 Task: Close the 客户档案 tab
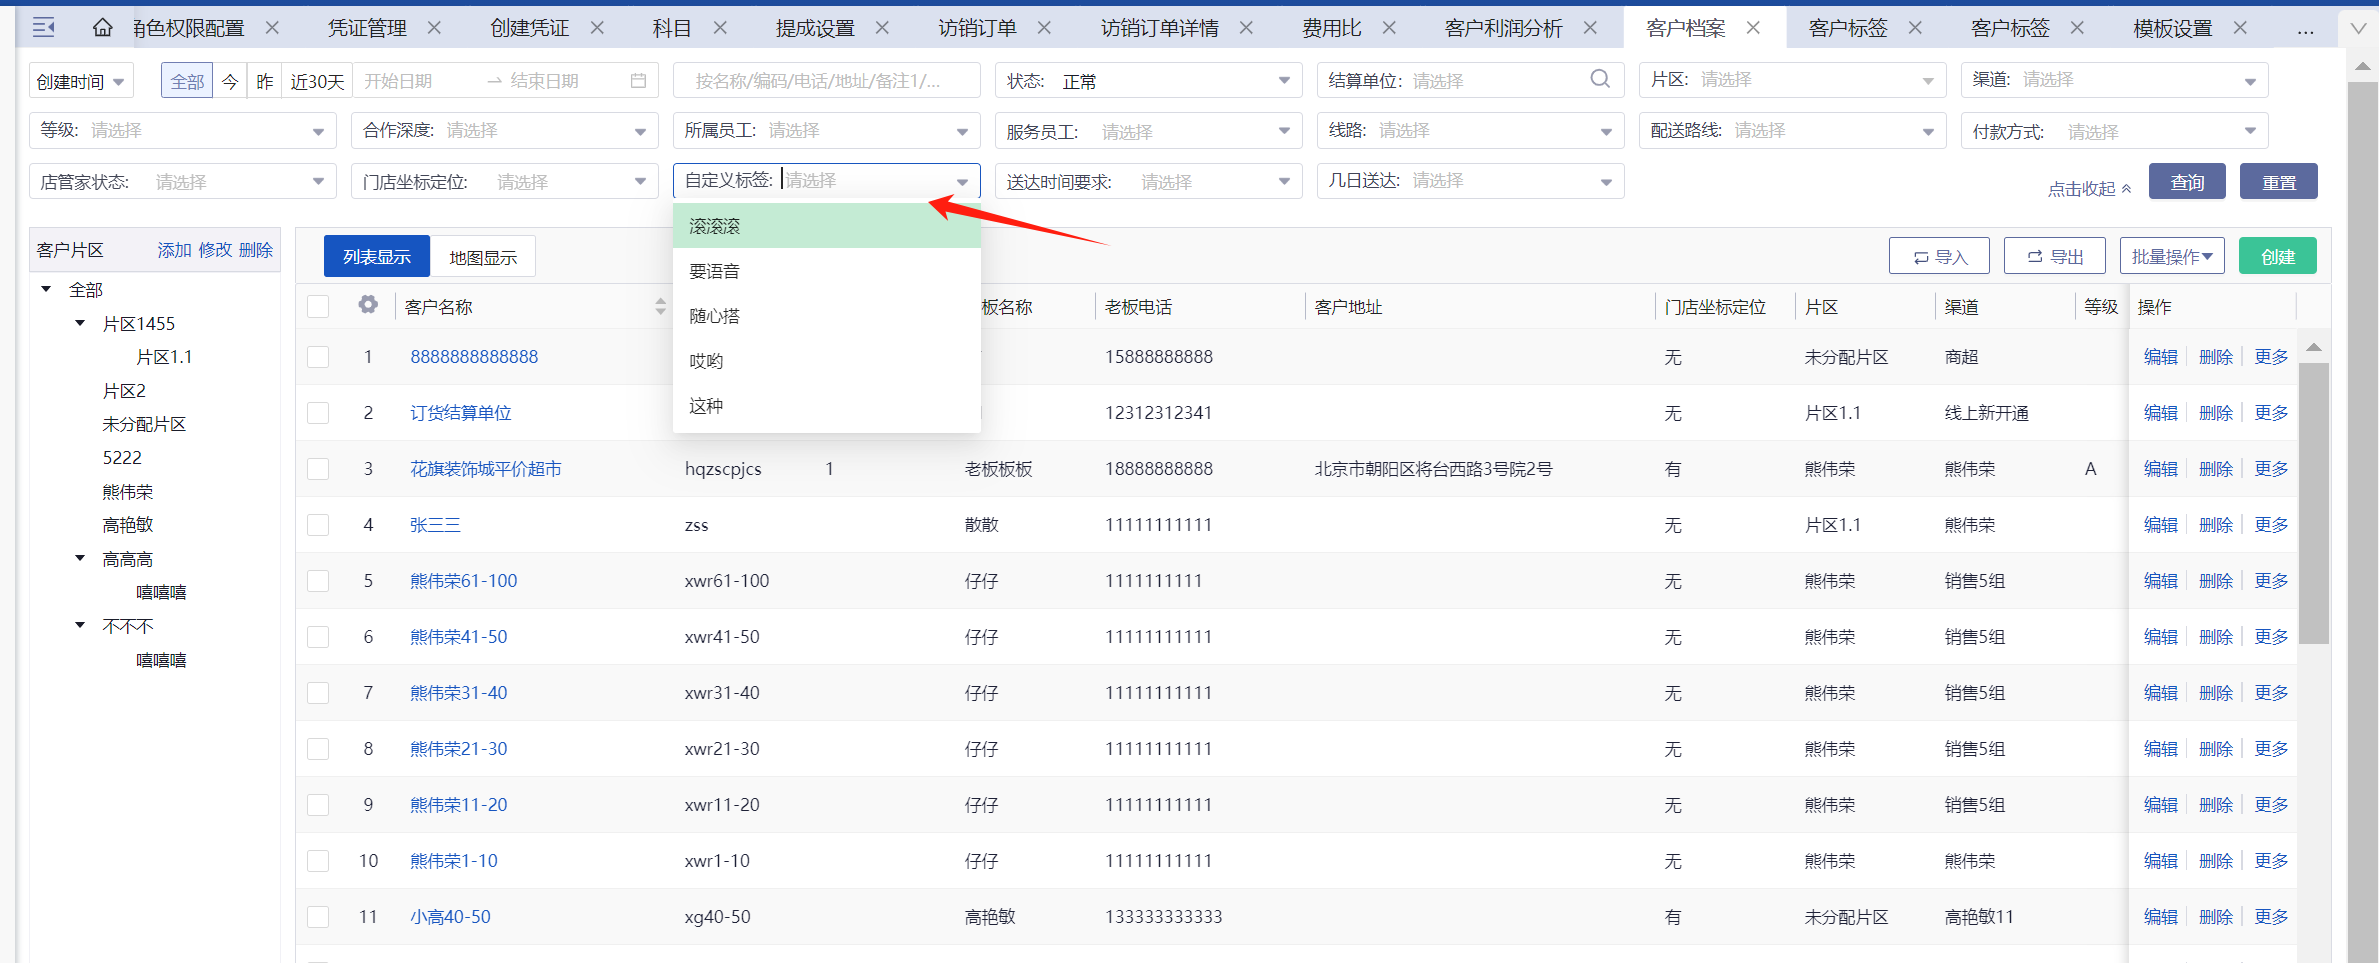point(1753,28)
